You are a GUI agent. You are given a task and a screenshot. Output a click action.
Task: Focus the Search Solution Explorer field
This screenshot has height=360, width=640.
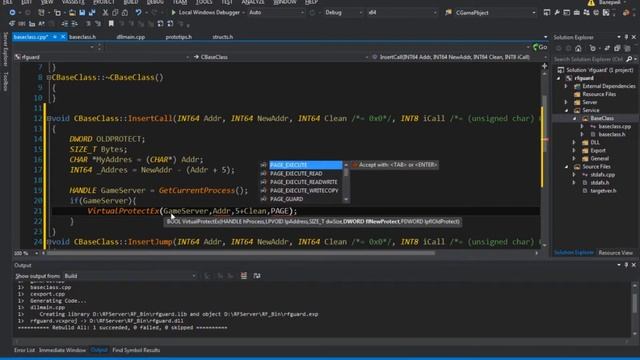click(589, 59)
